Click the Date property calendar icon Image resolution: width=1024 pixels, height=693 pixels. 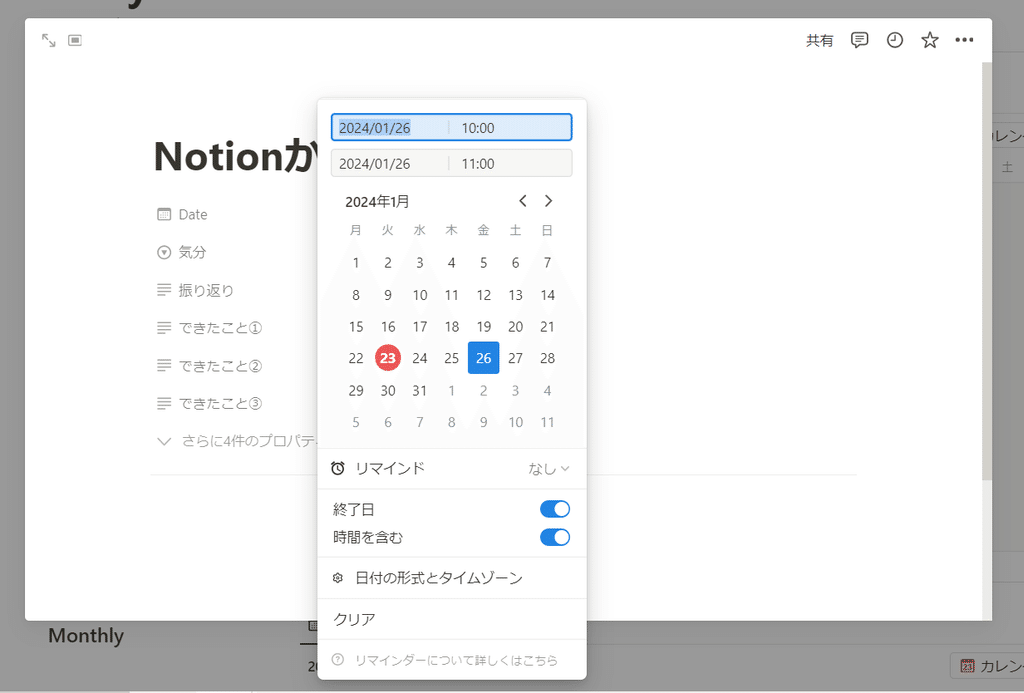click(x=164, y=214)
